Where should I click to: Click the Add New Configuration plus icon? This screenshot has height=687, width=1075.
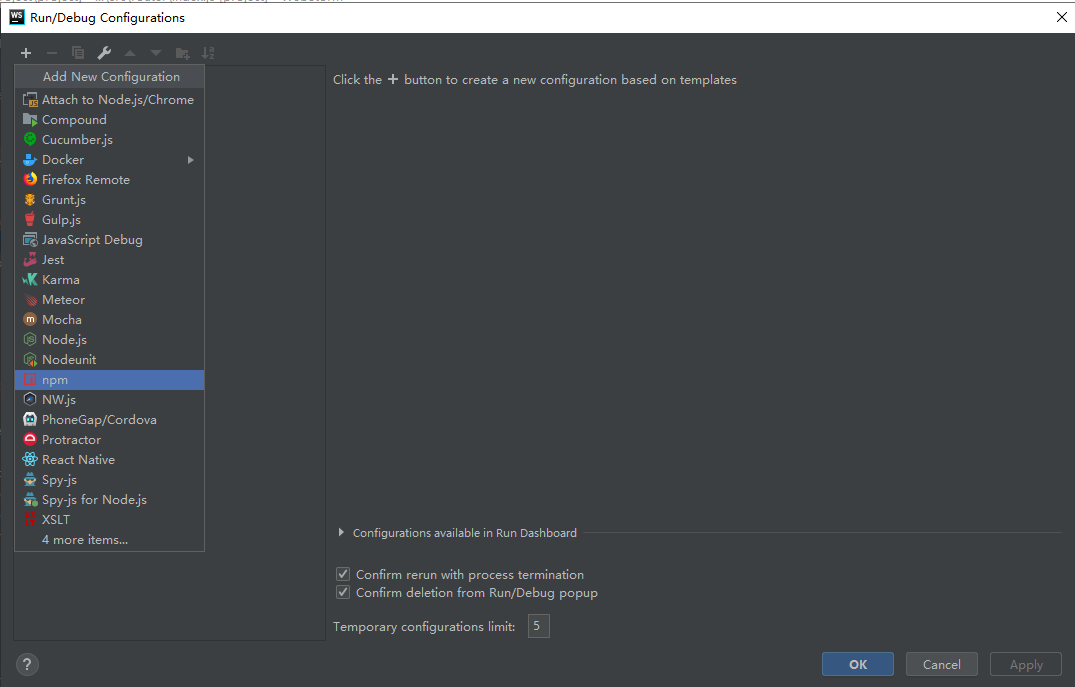click(26, 53)
